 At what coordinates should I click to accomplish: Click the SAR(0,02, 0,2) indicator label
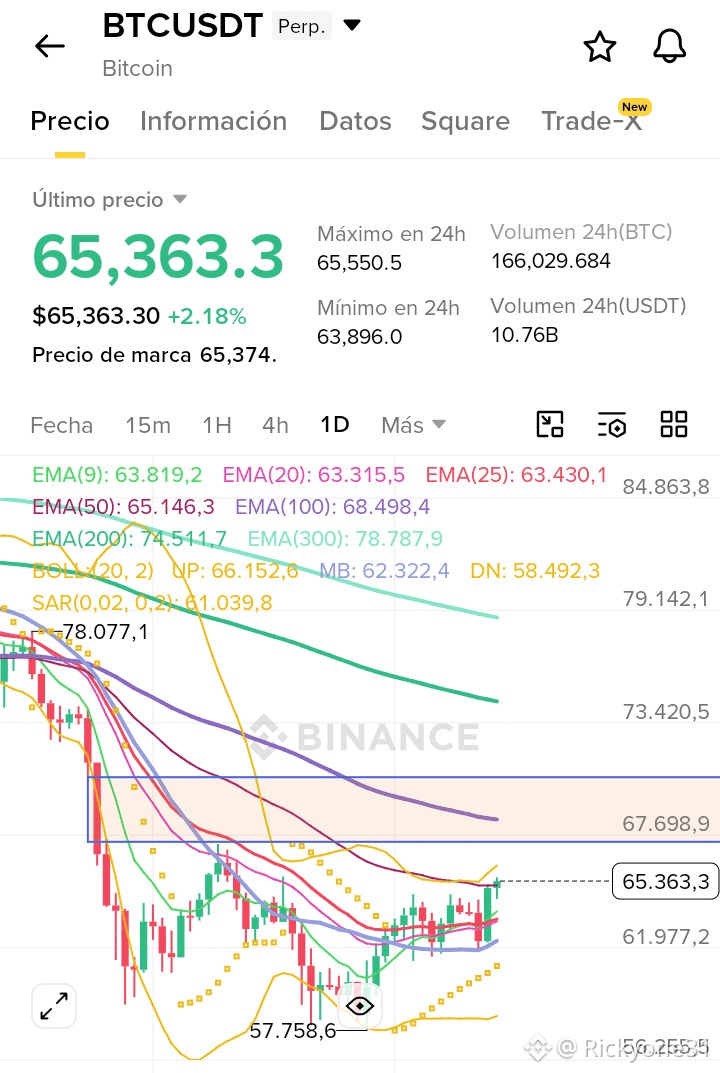(x=152, y=603)
